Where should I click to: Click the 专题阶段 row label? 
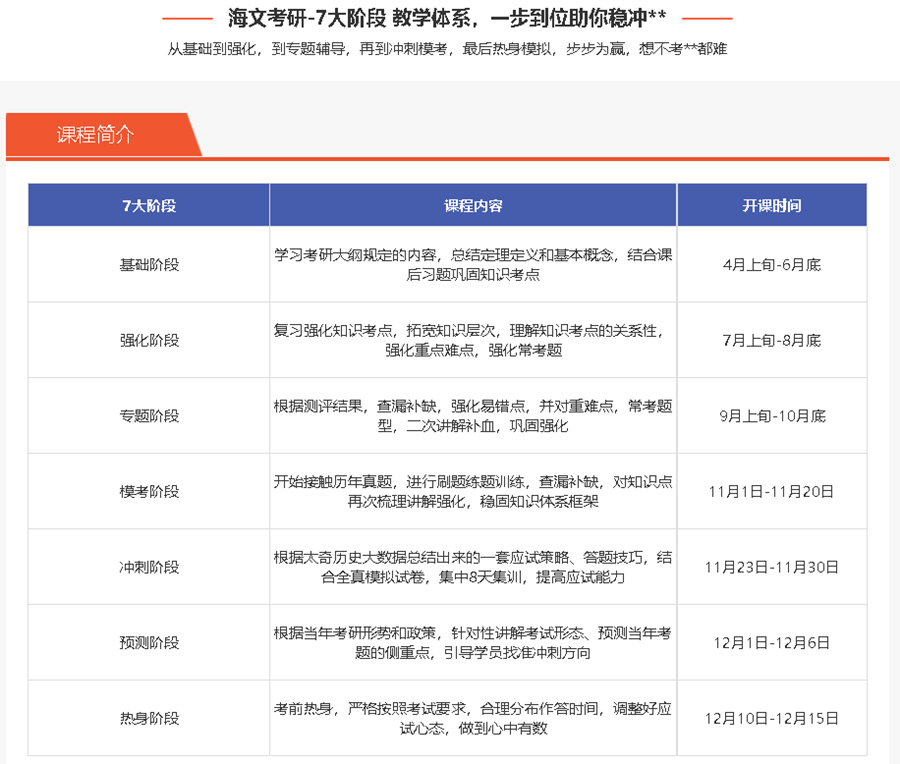pyautogui.click(x=147, y=415)
